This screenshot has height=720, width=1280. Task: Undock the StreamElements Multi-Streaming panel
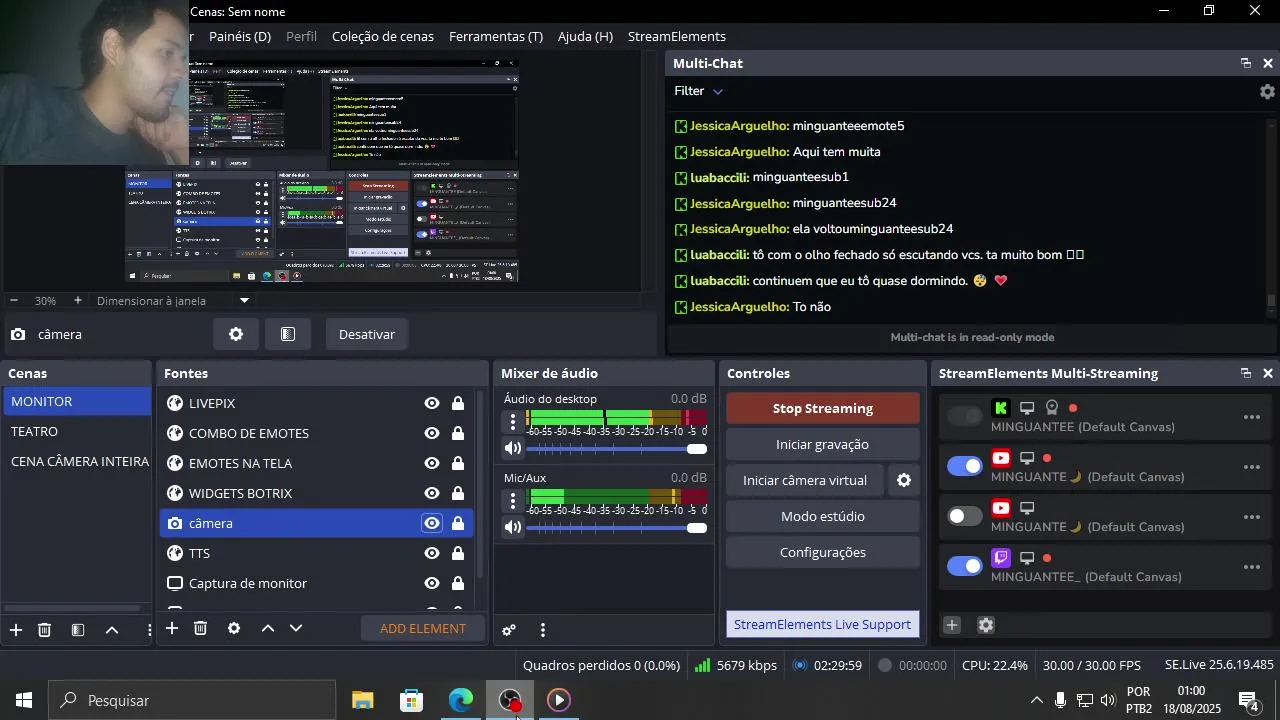(x=1246, y=373)
